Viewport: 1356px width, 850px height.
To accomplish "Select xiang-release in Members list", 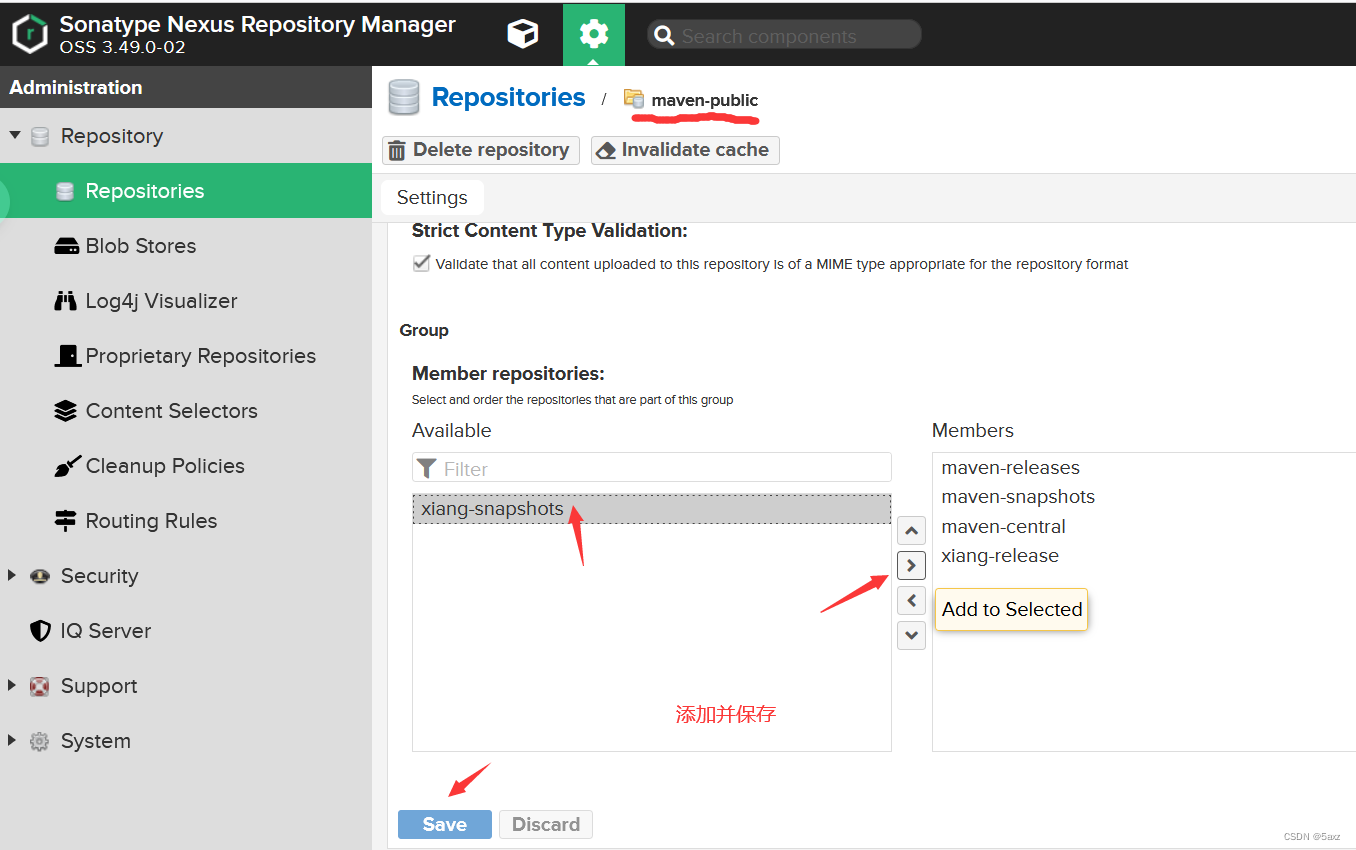I will pos(1144,556).
